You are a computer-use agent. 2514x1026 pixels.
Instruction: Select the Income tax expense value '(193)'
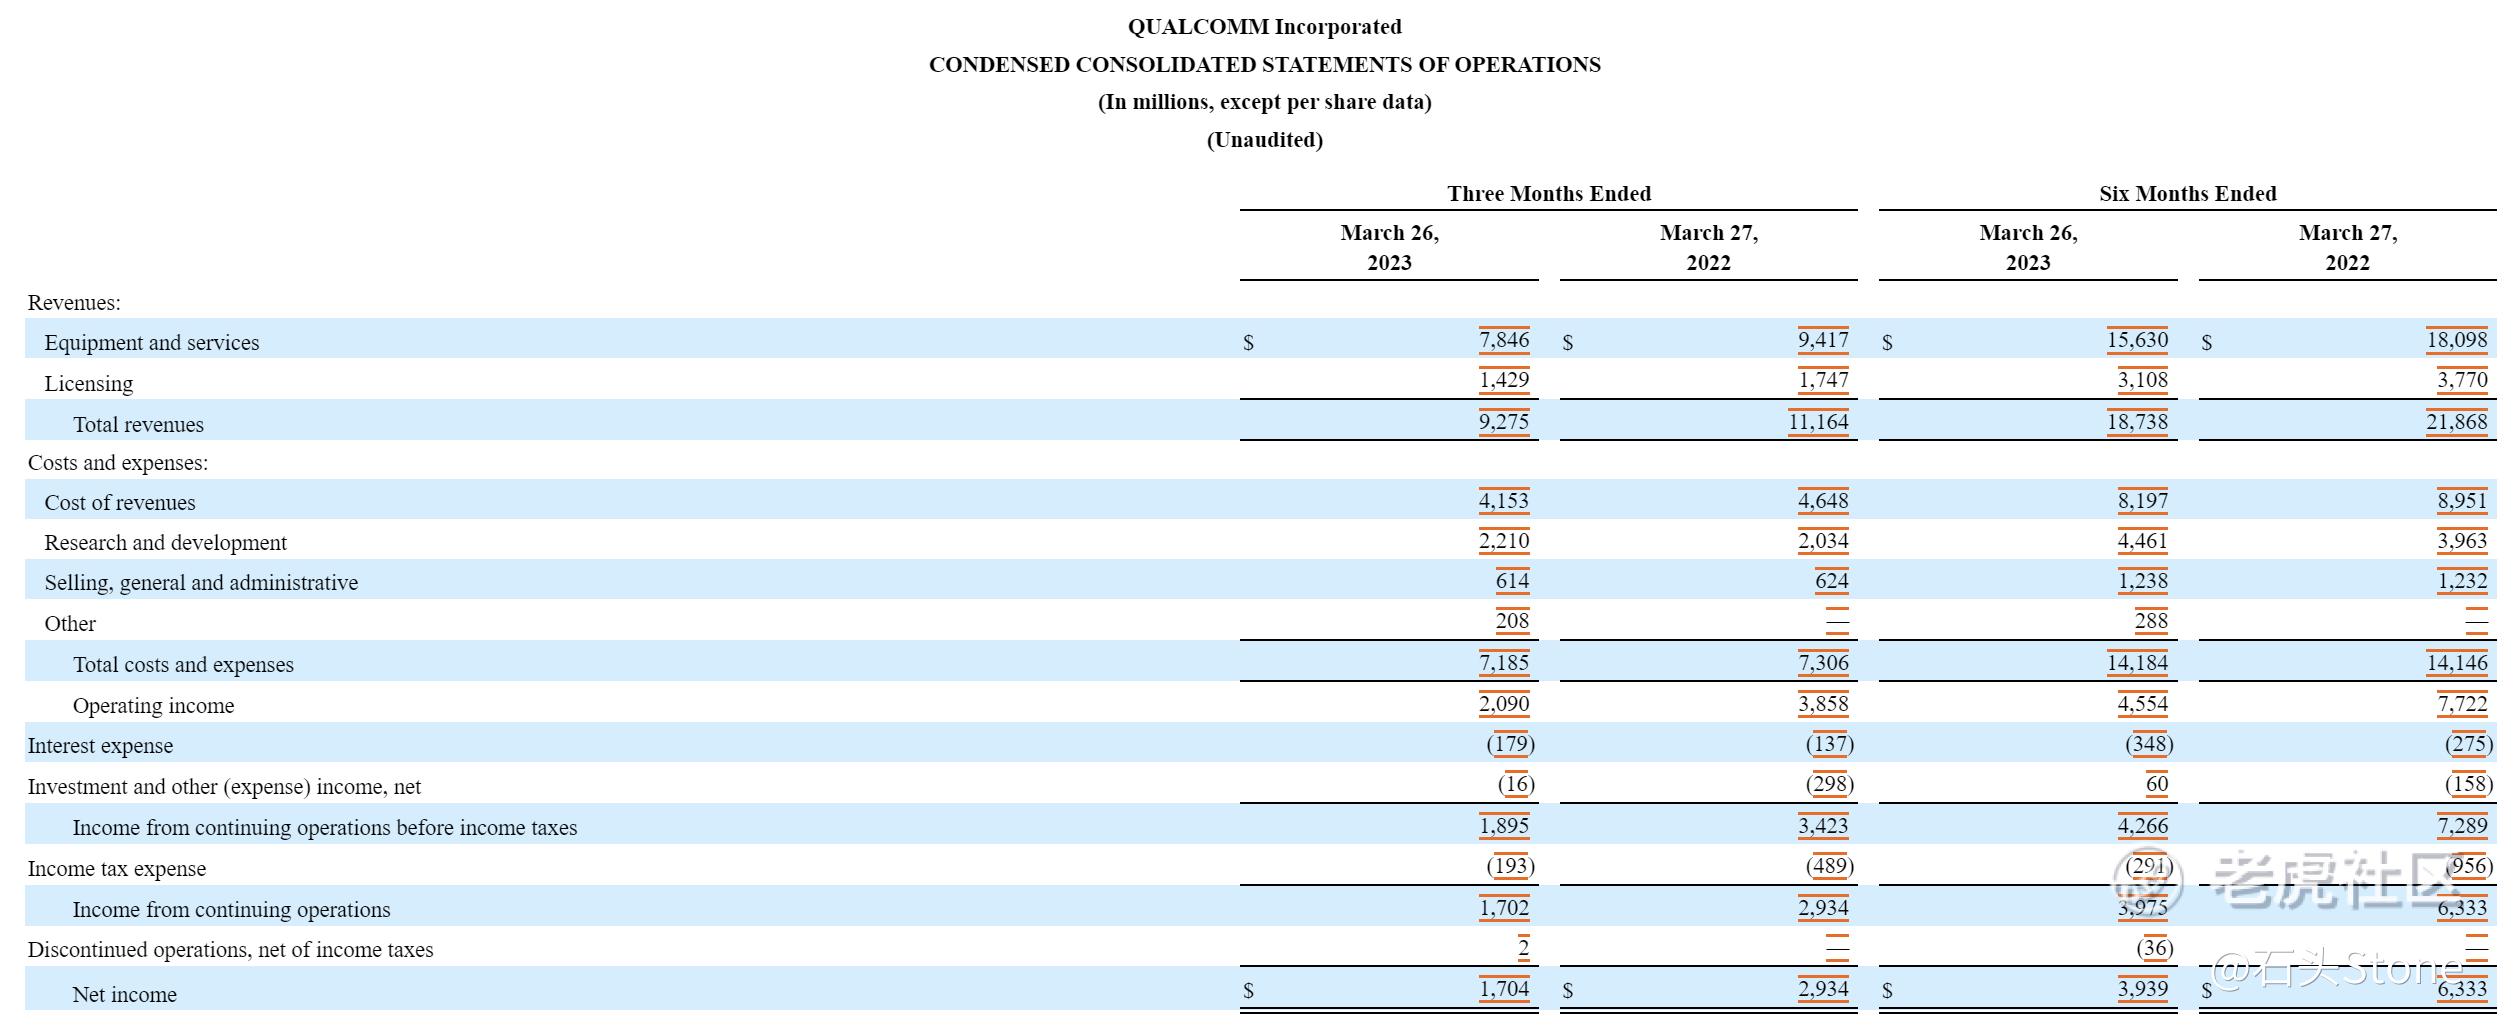click(1510, 866)
